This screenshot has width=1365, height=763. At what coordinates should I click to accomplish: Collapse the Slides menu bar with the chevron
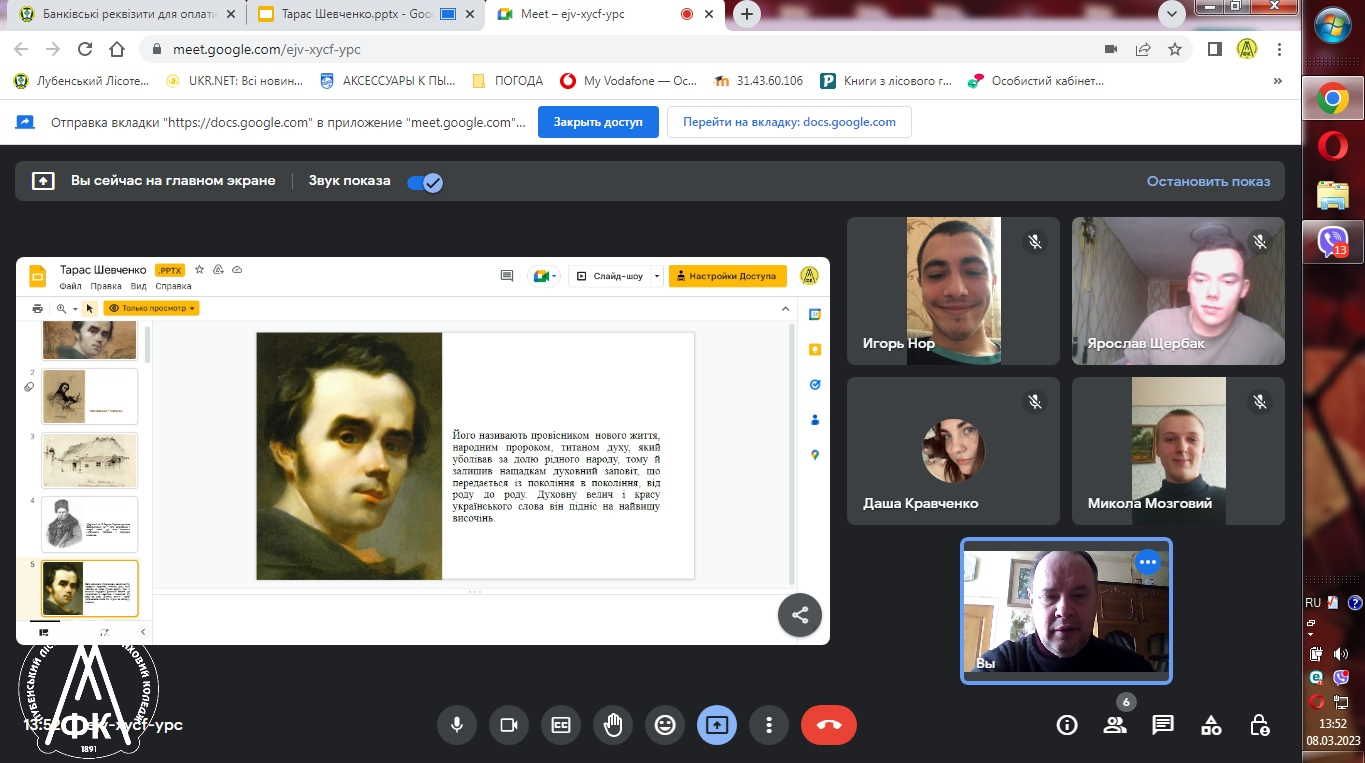pos(785,308)
